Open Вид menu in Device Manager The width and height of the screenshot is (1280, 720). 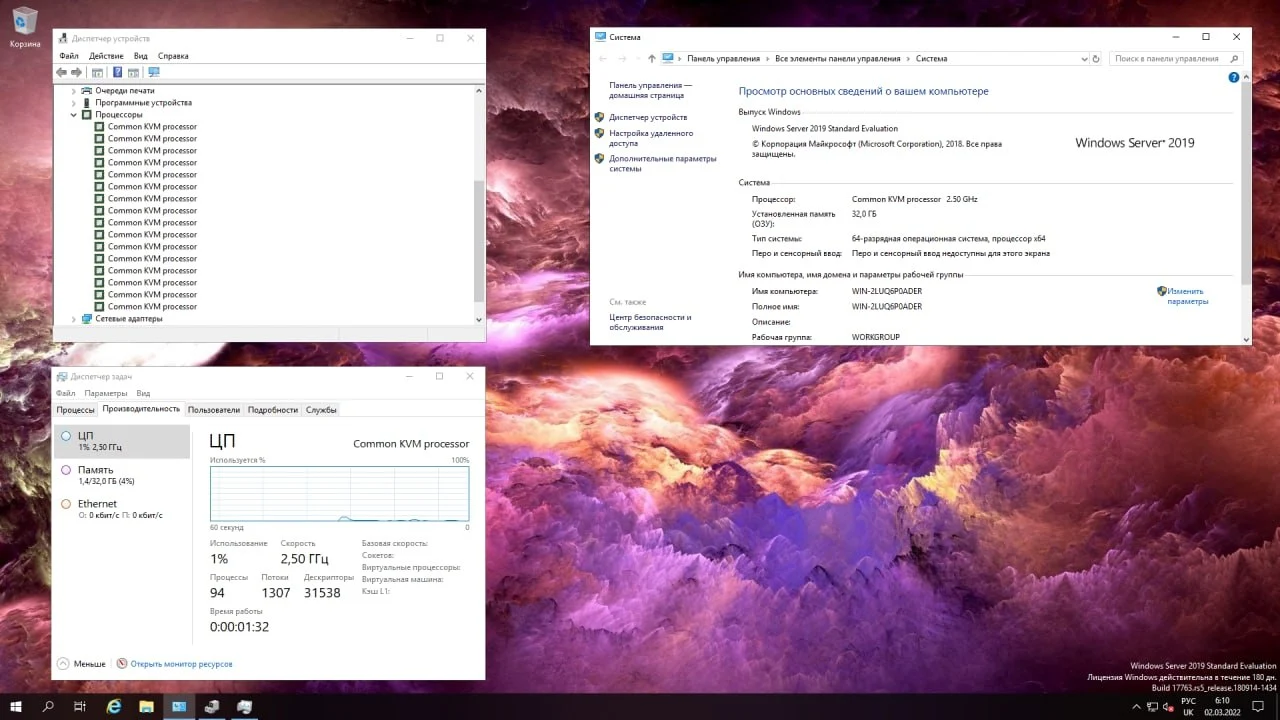[141, 56]
